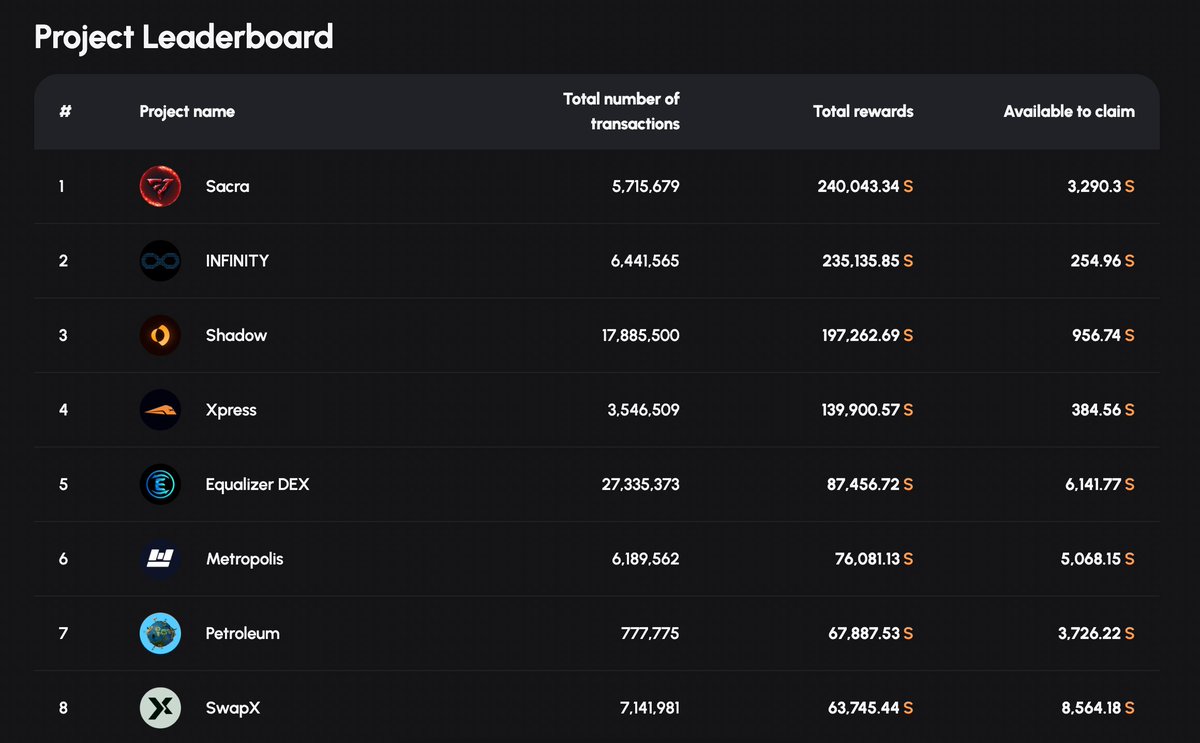Click the Project Leaderboard title

(183, 37)
